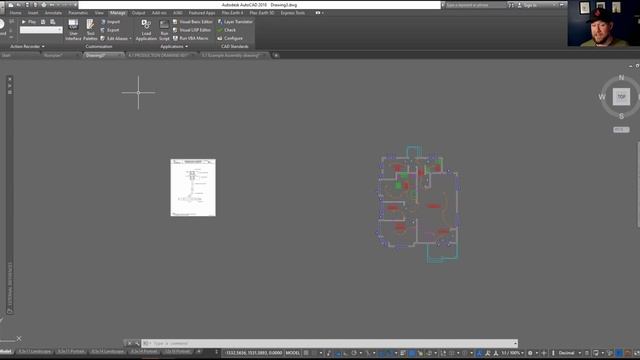Switch to the Output ribbon tab

(x=138, y=13)
